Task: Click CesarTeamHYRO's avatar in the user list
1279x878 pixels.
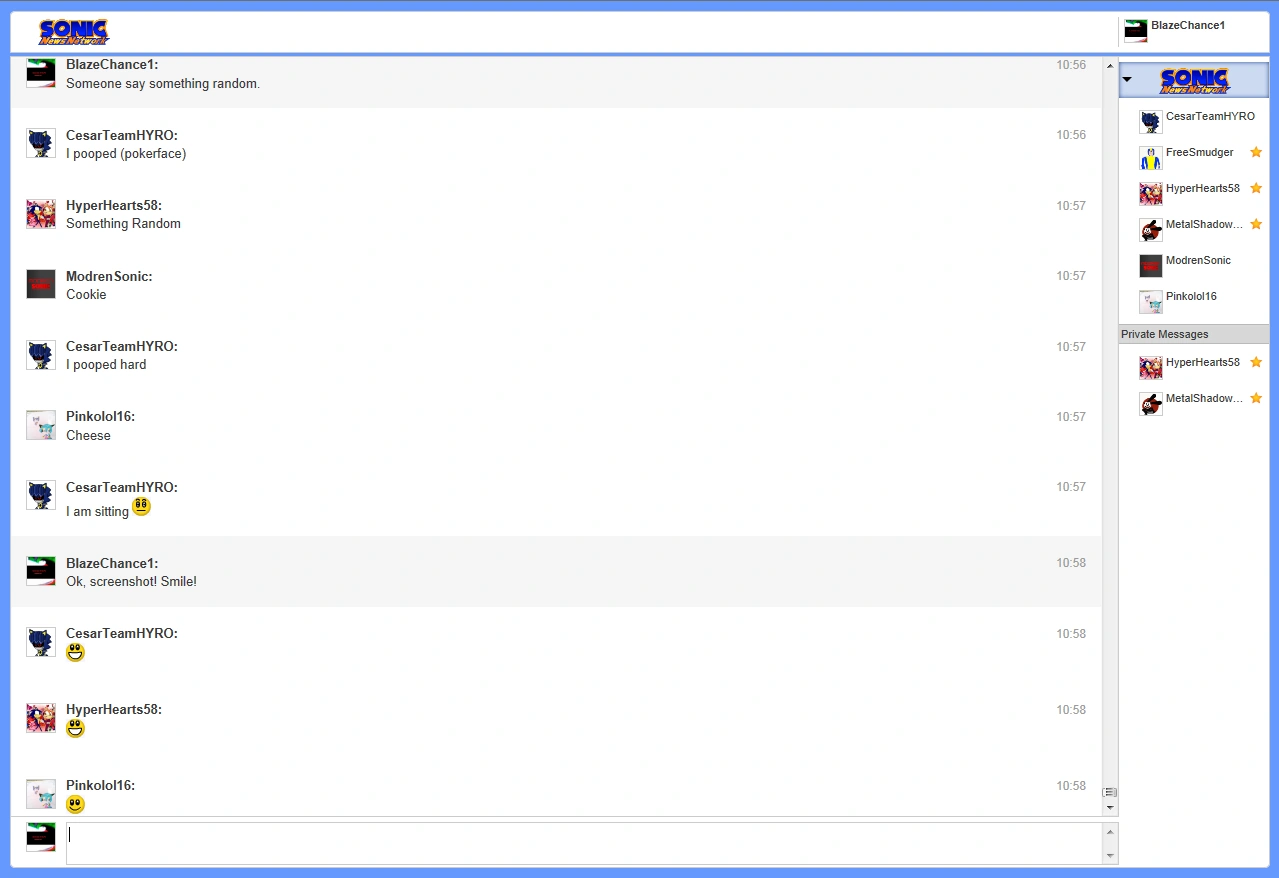Action: click(x=1150, y=122)
